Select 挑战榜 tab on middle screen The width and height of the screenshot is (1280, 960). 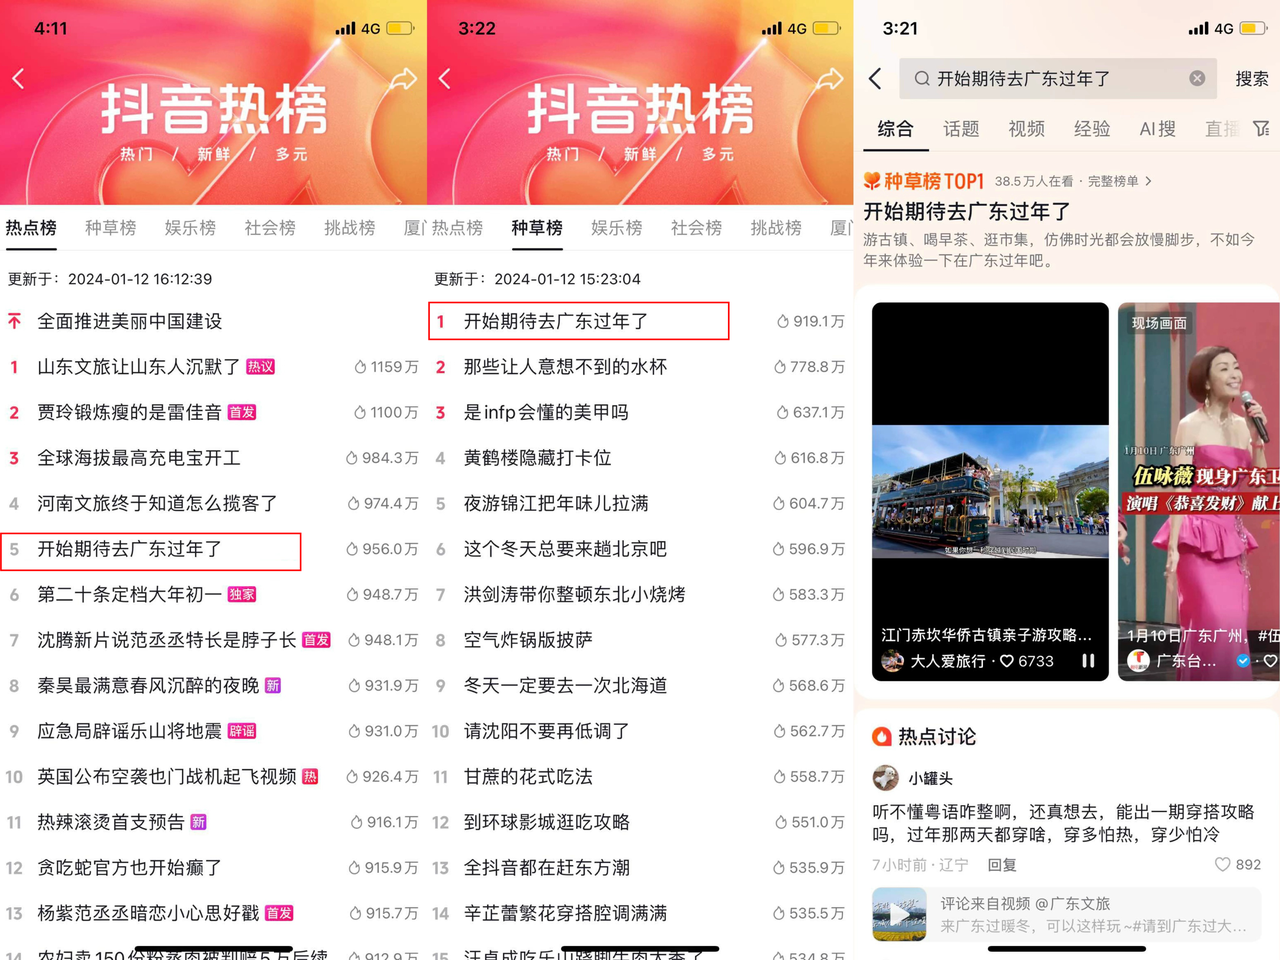click(776, 228)
